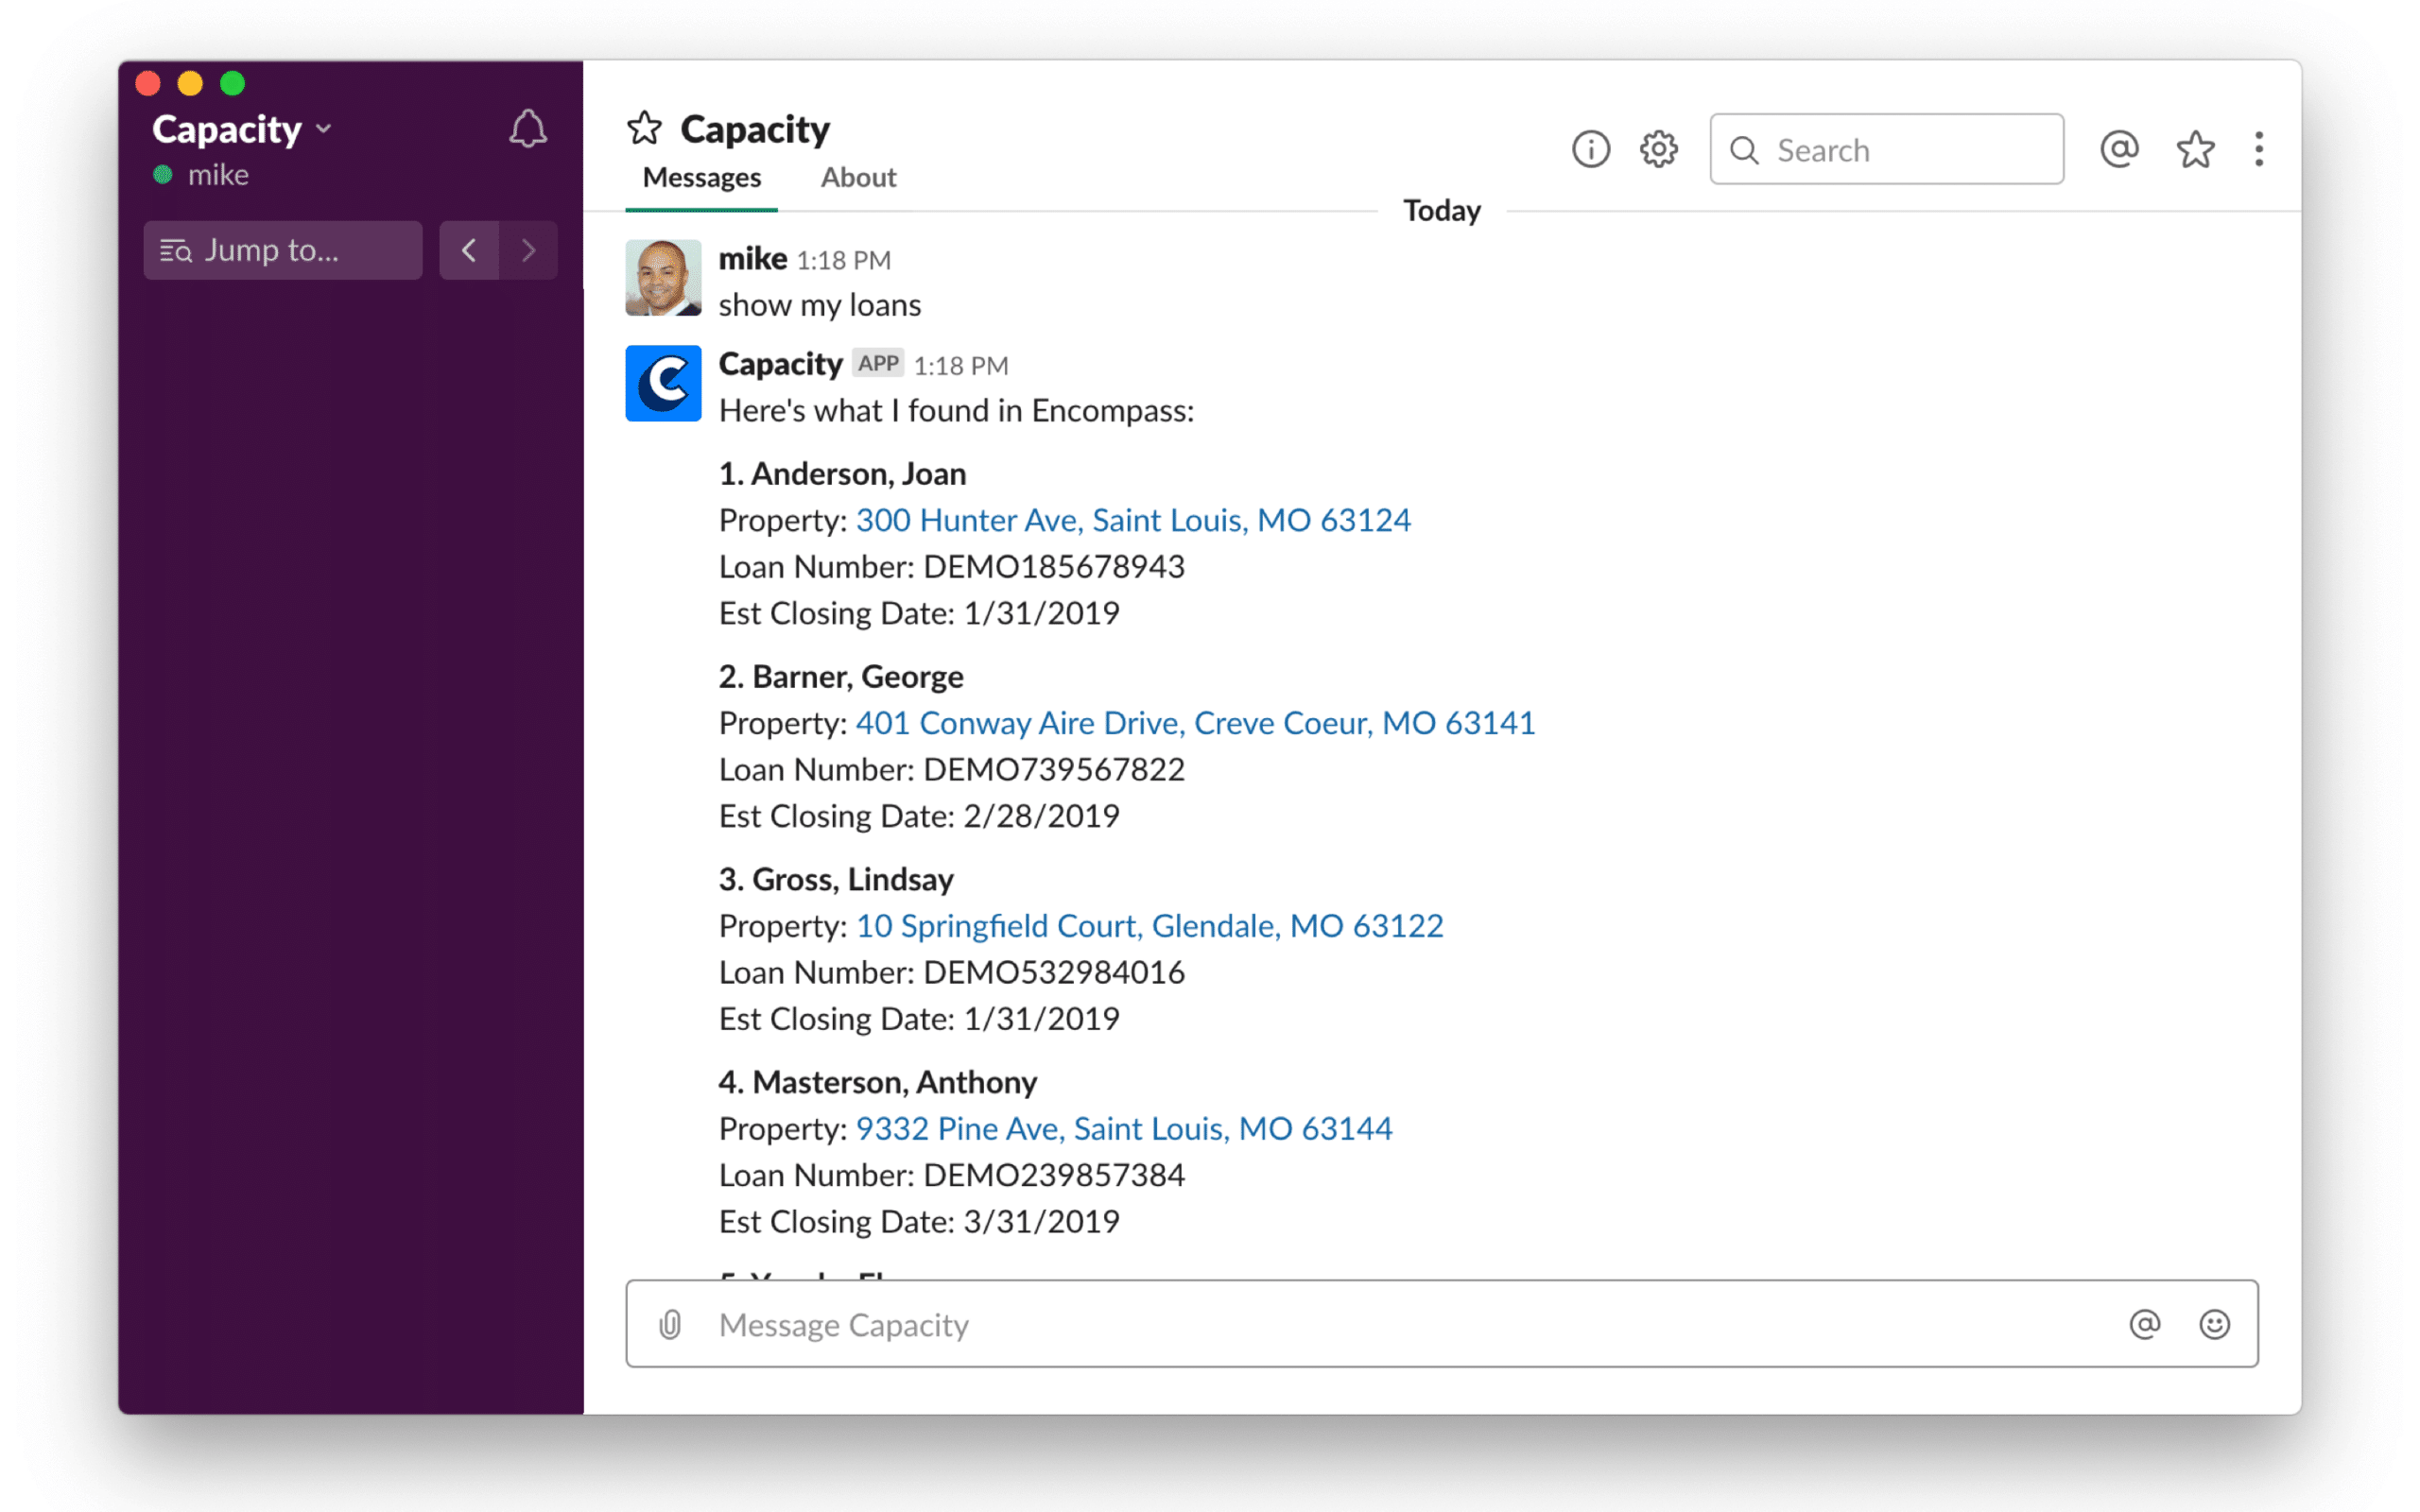Select the Messages tab
The height and width of the screenshot is (1512, 2420).
(701, 178)
